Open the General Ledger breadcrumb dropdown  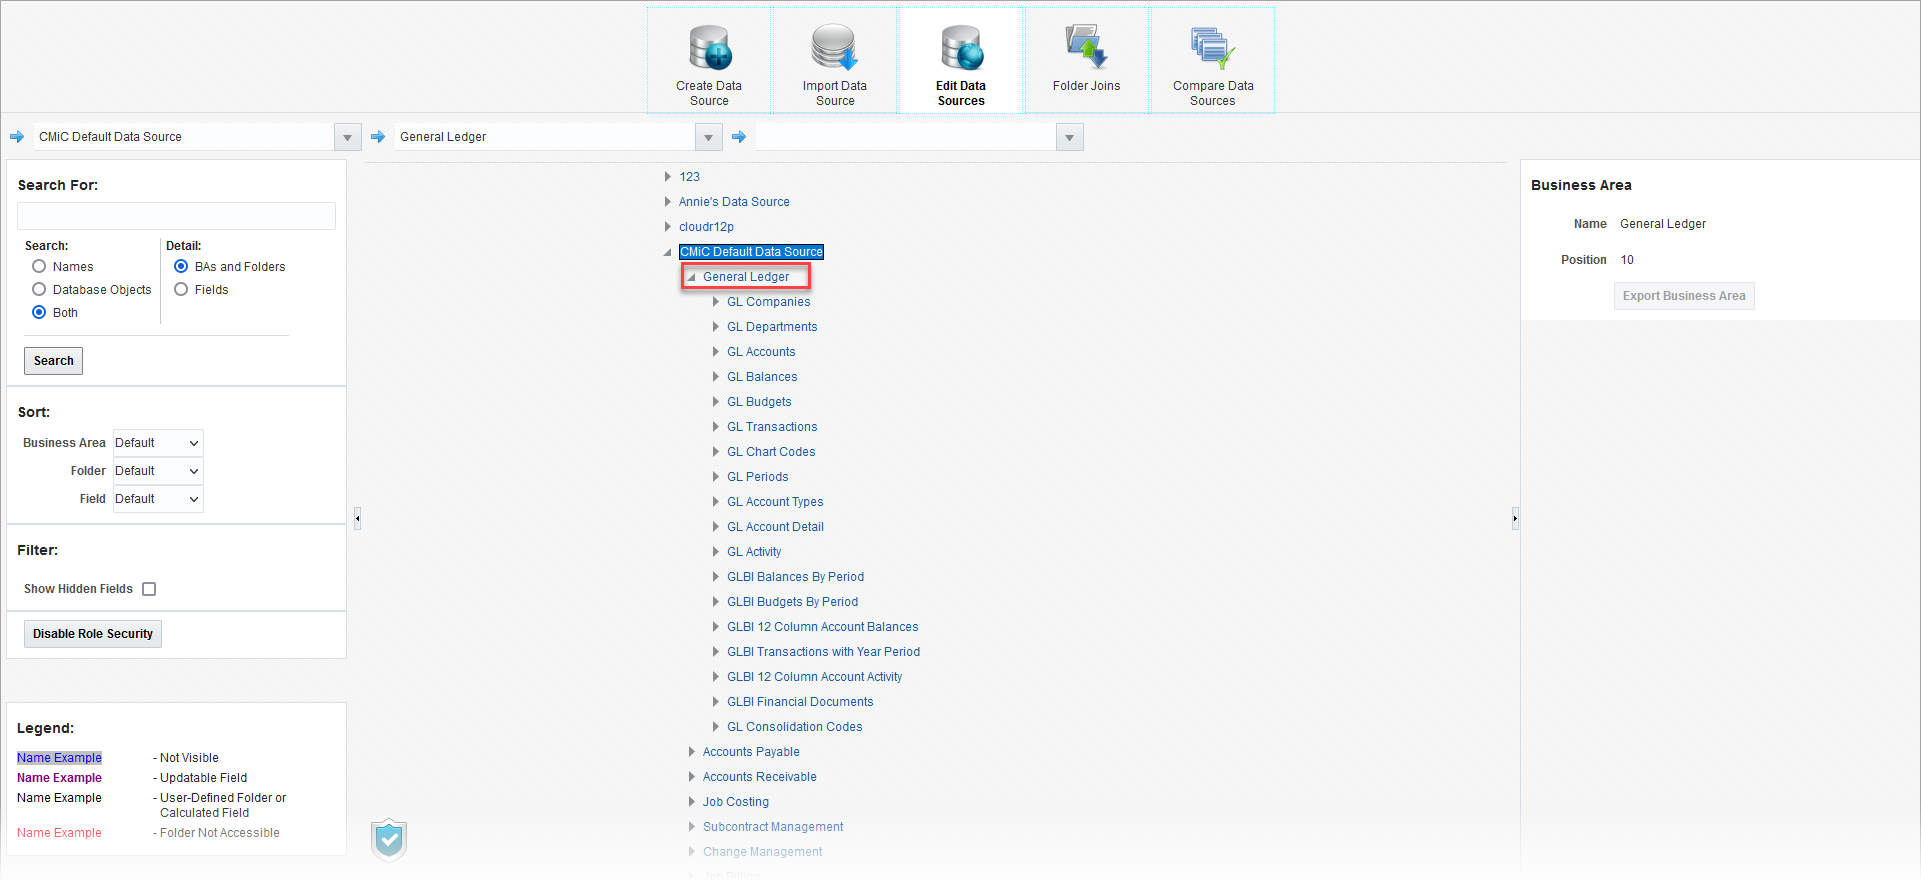(x=708, y=137)
